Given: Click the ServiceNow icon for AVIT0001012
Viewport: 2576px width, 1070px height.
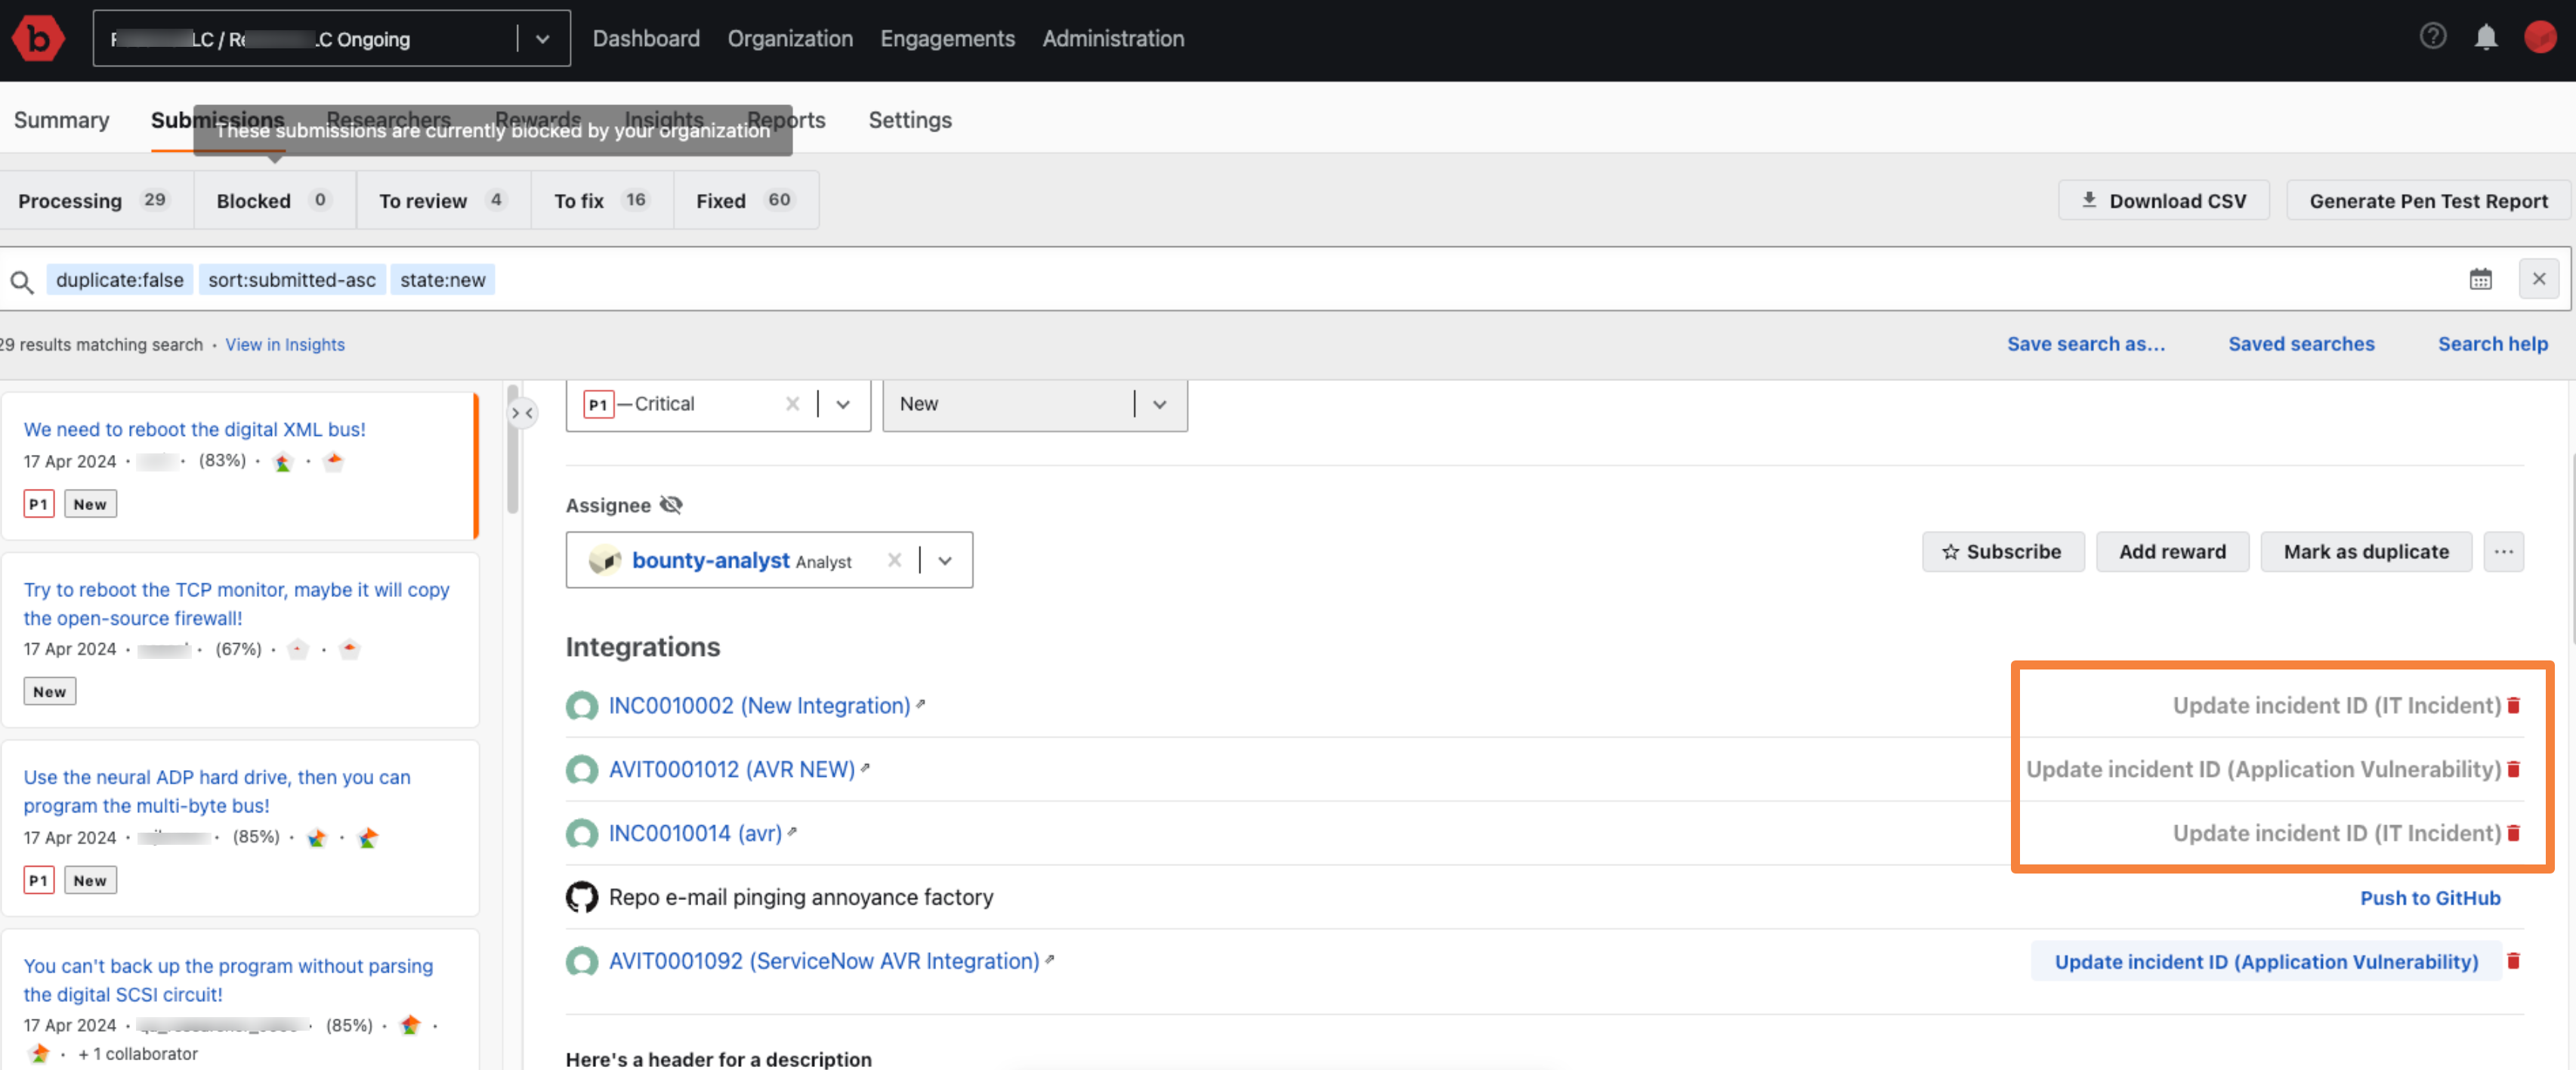Looking at the screenshot, I should pyautogui.click(x=581, y=770).
